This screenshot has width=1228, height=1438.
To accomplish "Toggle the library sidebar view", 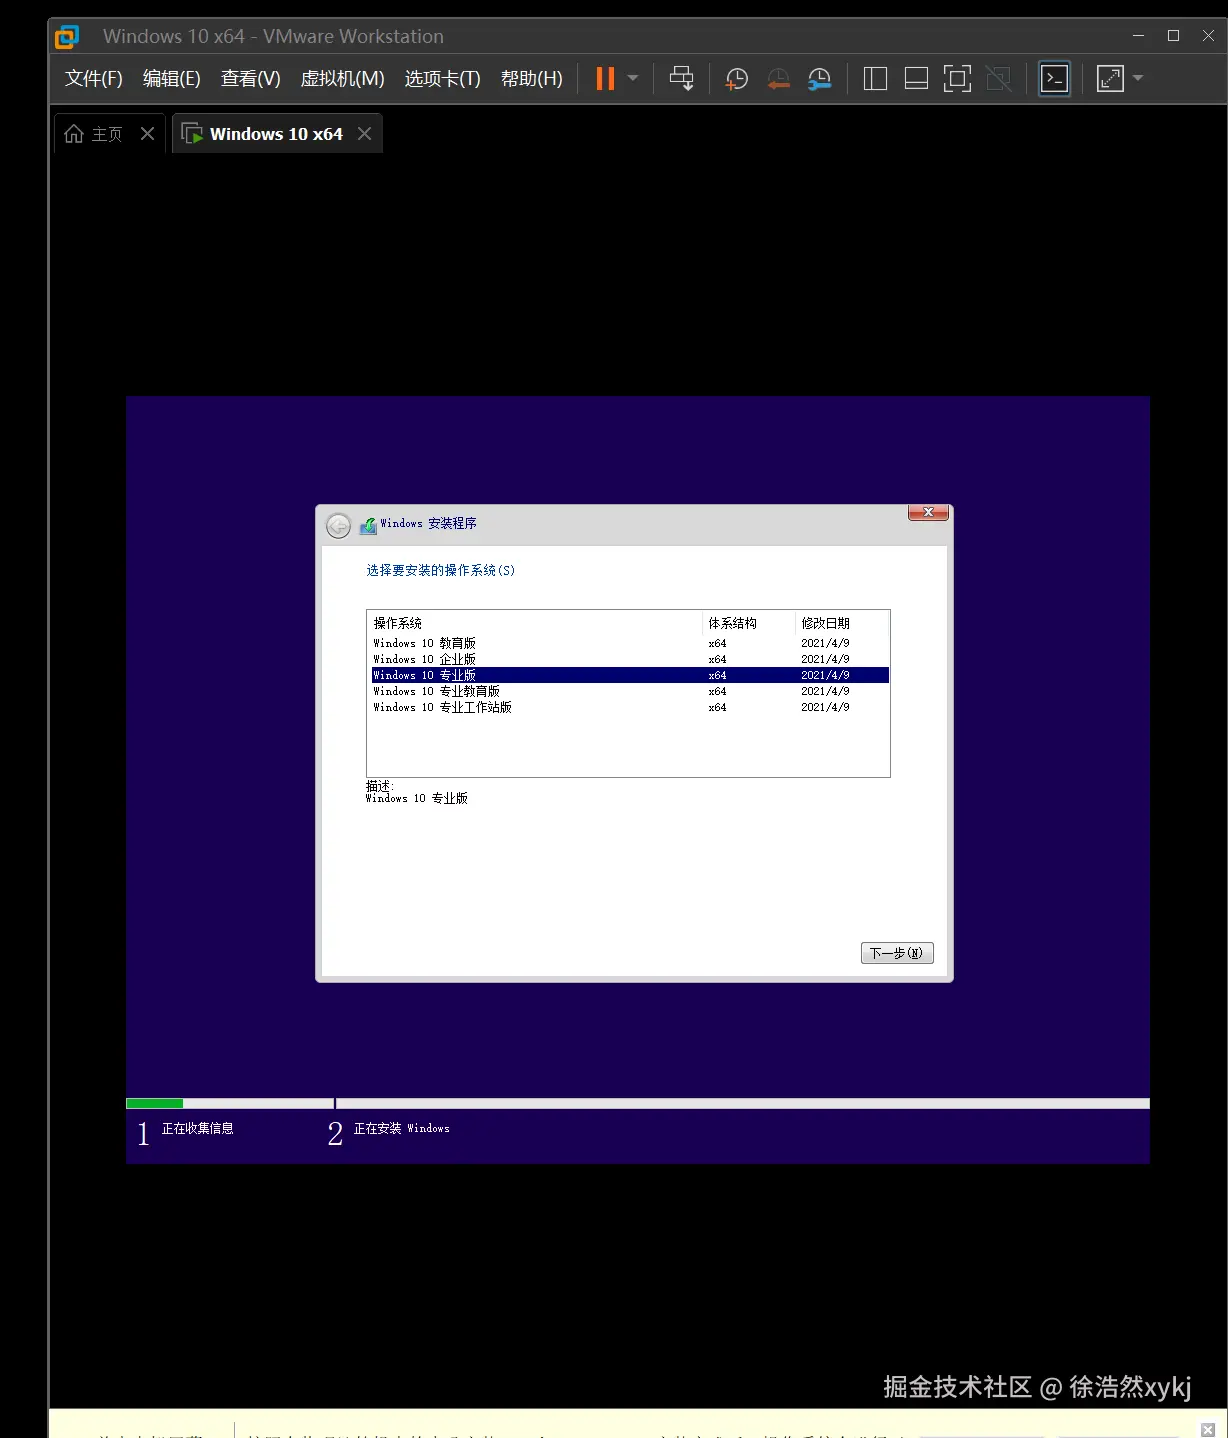I will pos(875,79).
